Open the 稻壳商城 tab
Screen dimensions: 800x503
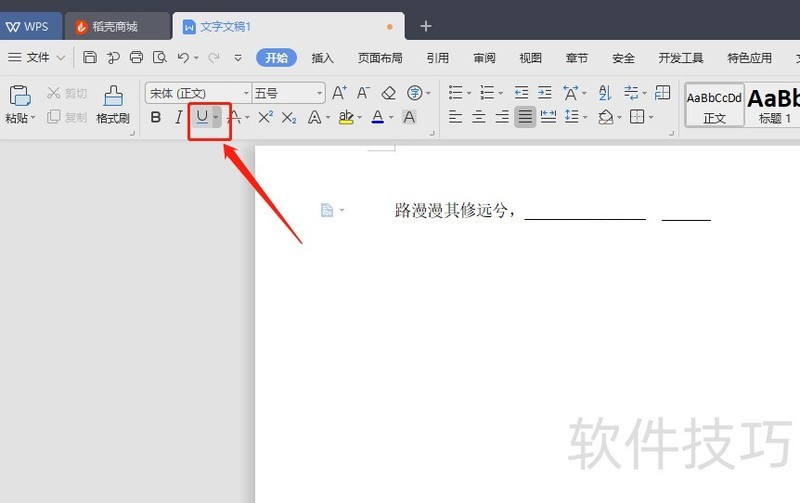point(116,27)
